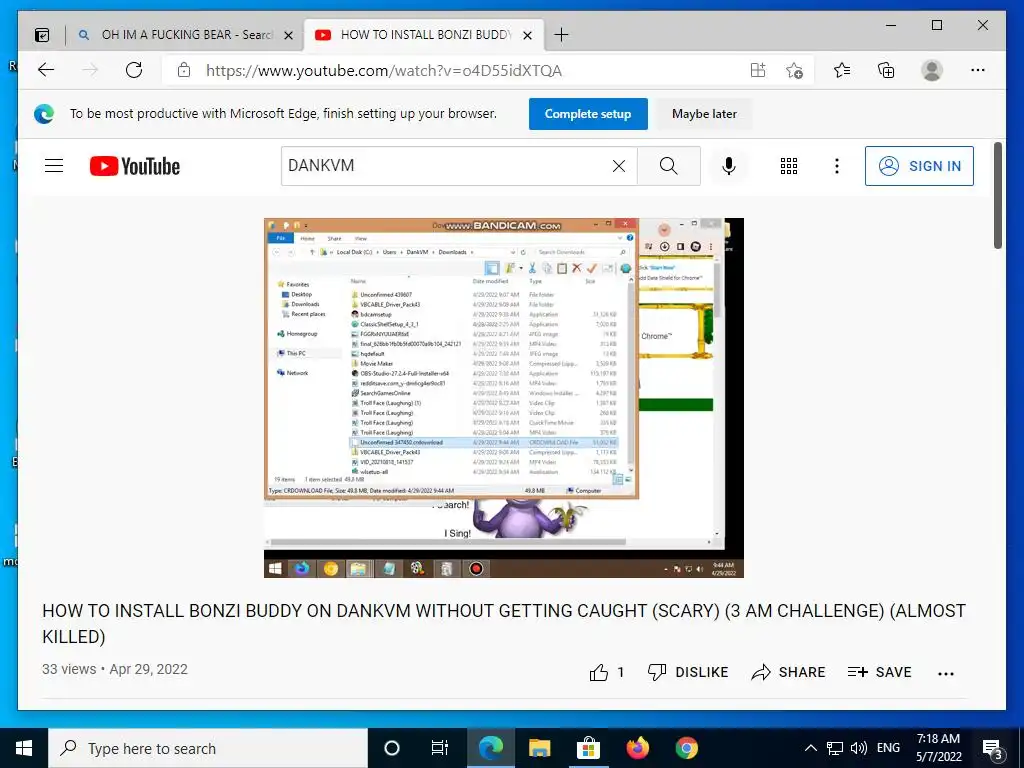Open a new browser tab

click(x=561, y=35)
